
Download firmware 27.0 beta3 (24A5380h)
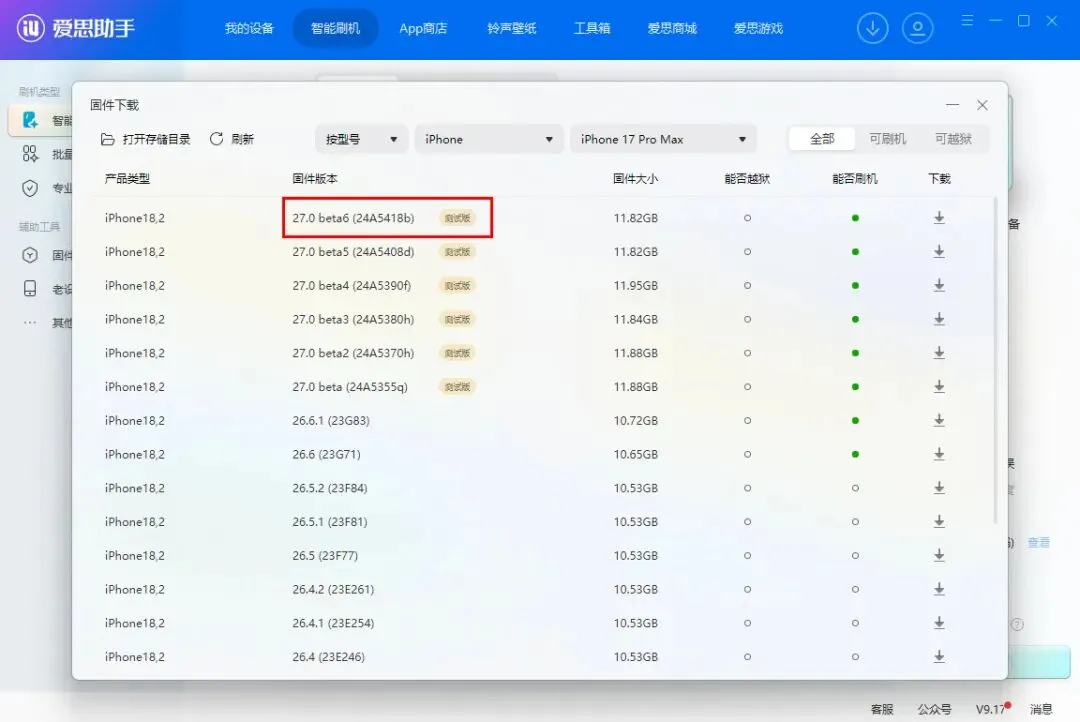pos(939,319)
